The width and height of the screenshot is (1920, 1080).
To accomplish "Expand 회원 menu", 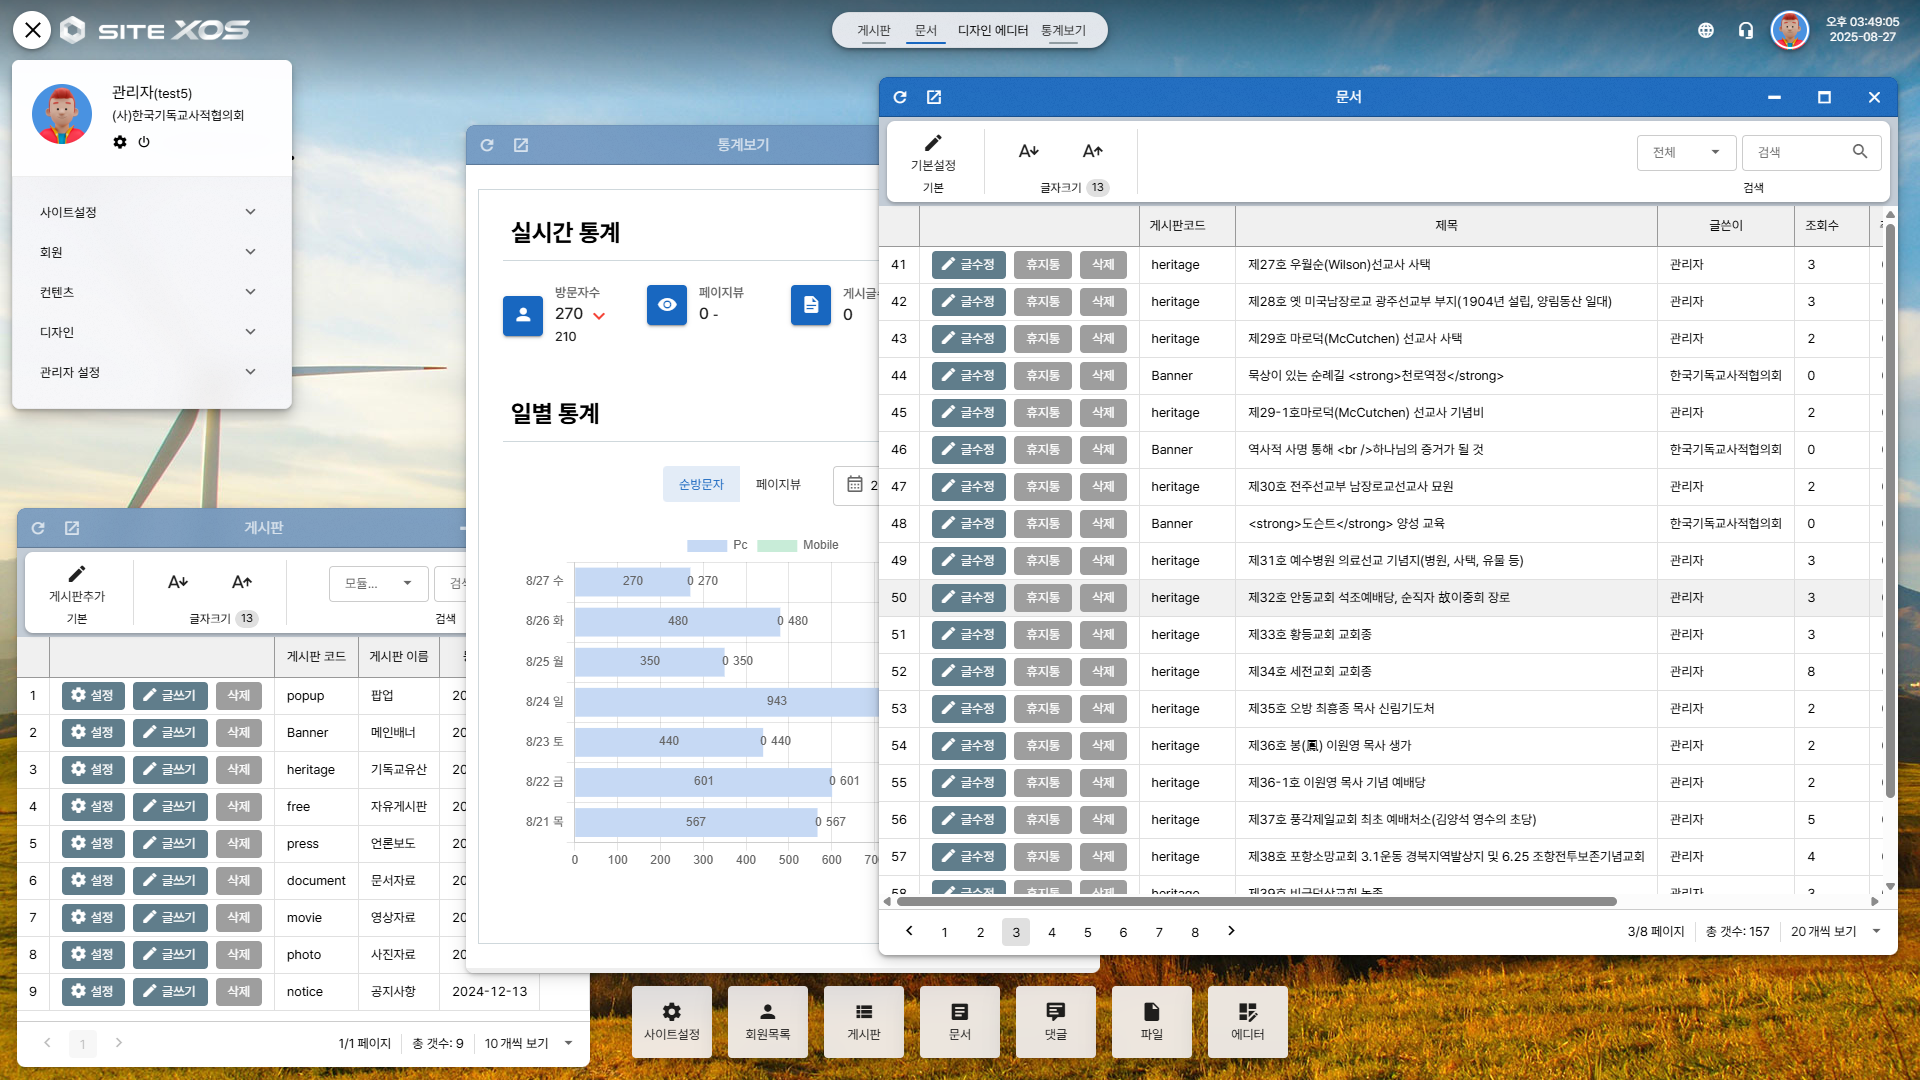I will [148, 252].
